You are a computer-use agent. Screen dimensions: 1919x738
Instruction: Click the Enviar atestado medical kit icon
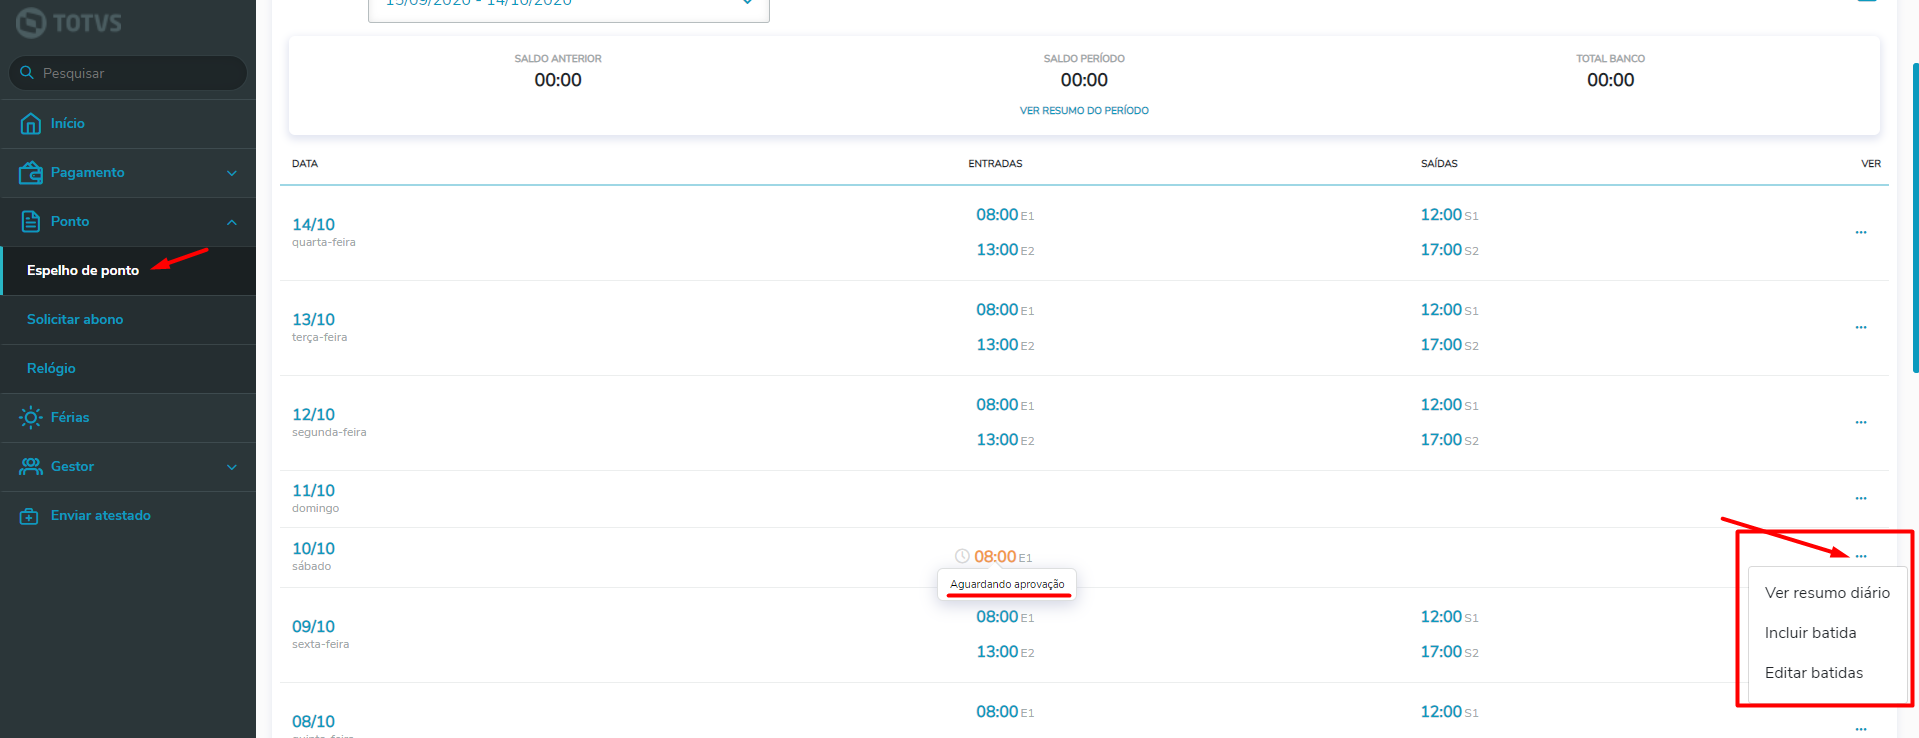(30, 516)
